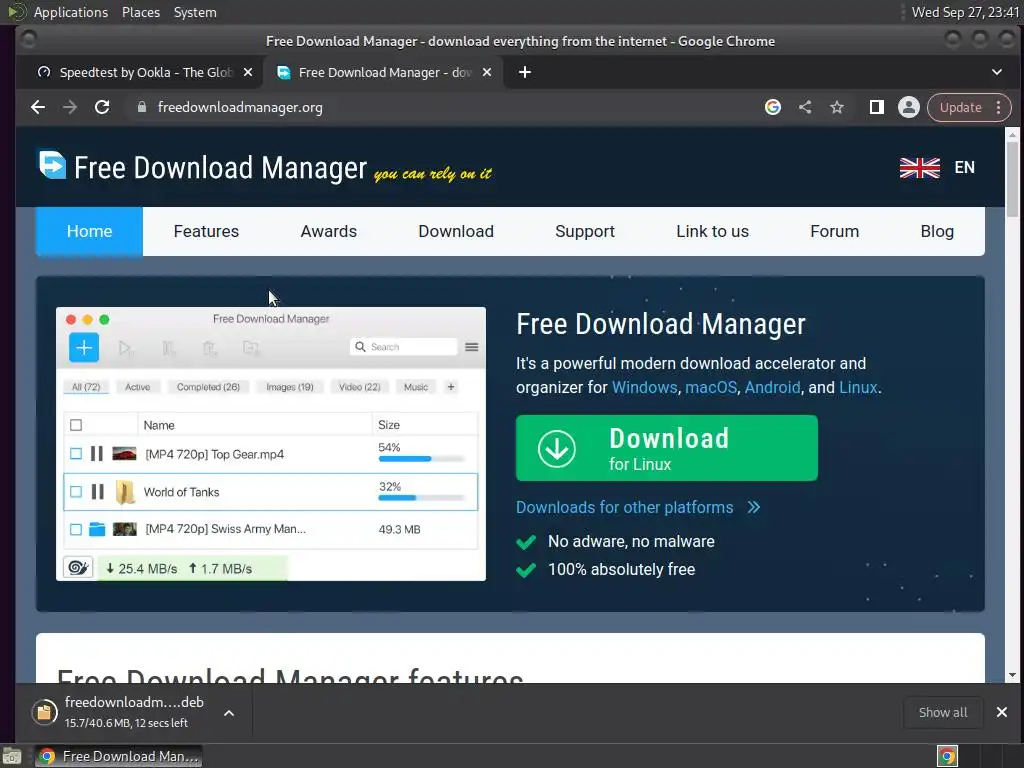1024x768 pixels.
Task: Click the Free Download Manager logo icon
Action: (x=52, y=165)
